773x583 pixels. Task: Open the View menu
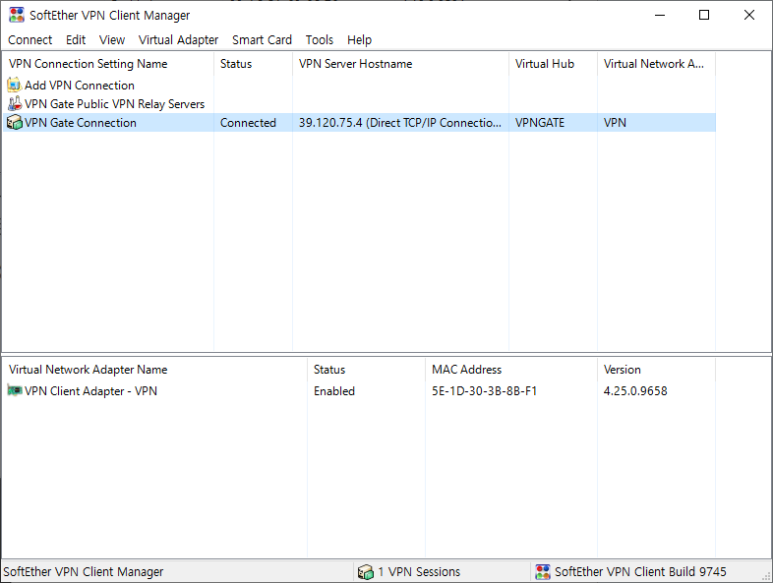click(112, 40)
